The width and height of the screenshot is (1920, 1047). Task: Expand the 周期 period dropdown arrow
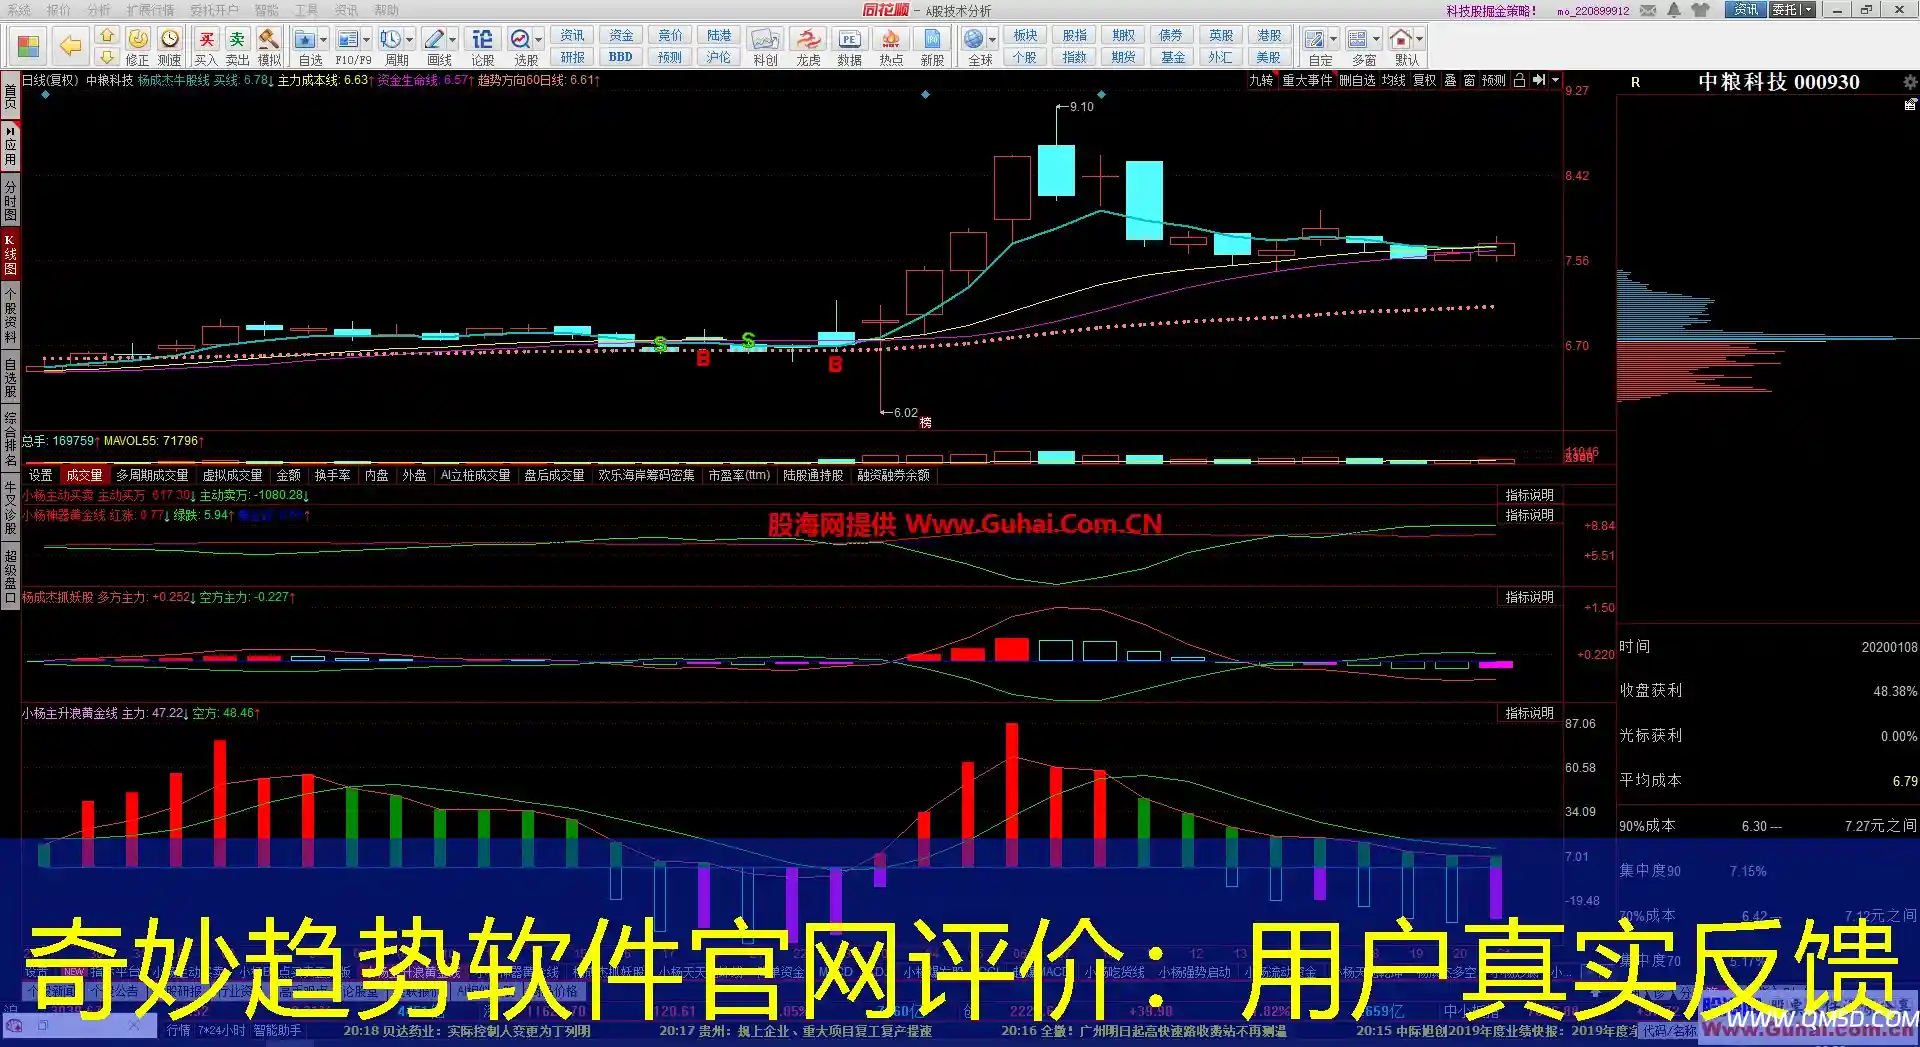tap(410, 40)
